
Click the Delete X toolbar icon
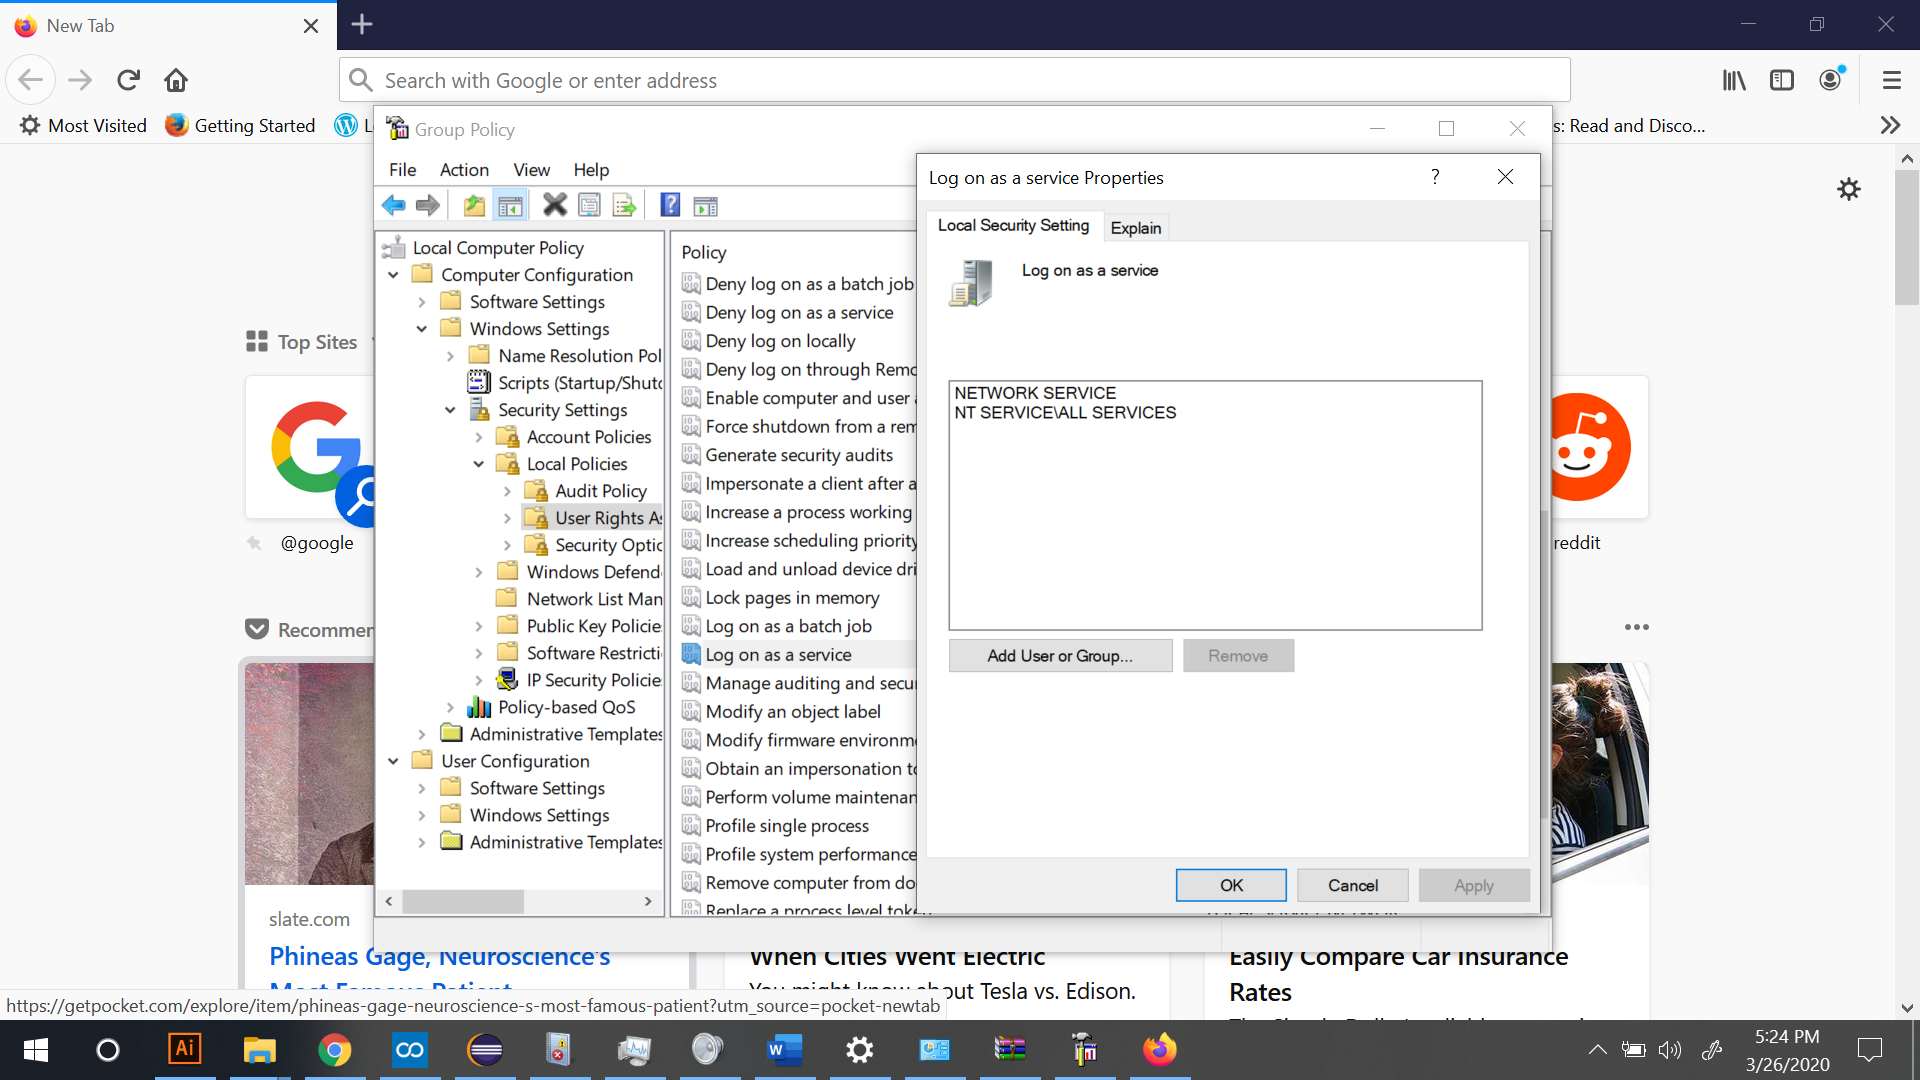554,206
